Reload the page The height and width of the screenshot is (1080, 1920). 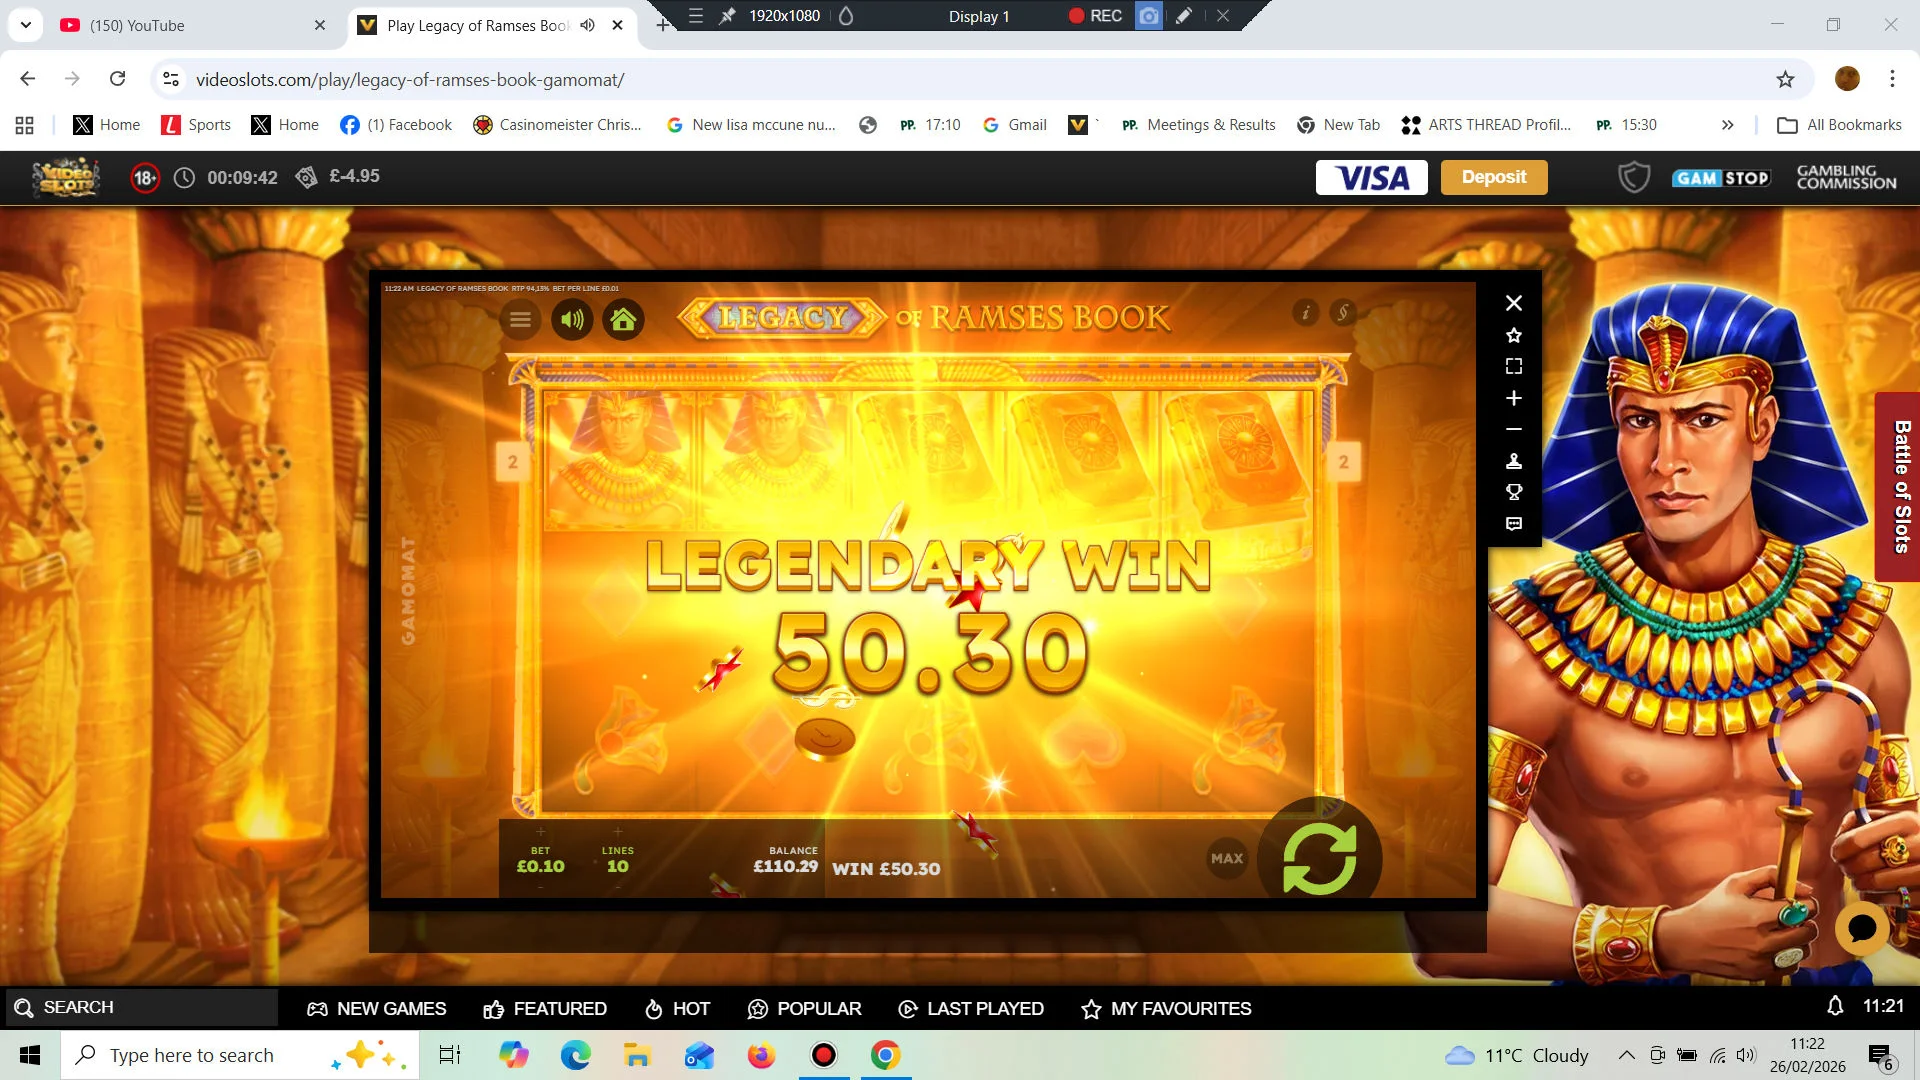click(117, 79)
